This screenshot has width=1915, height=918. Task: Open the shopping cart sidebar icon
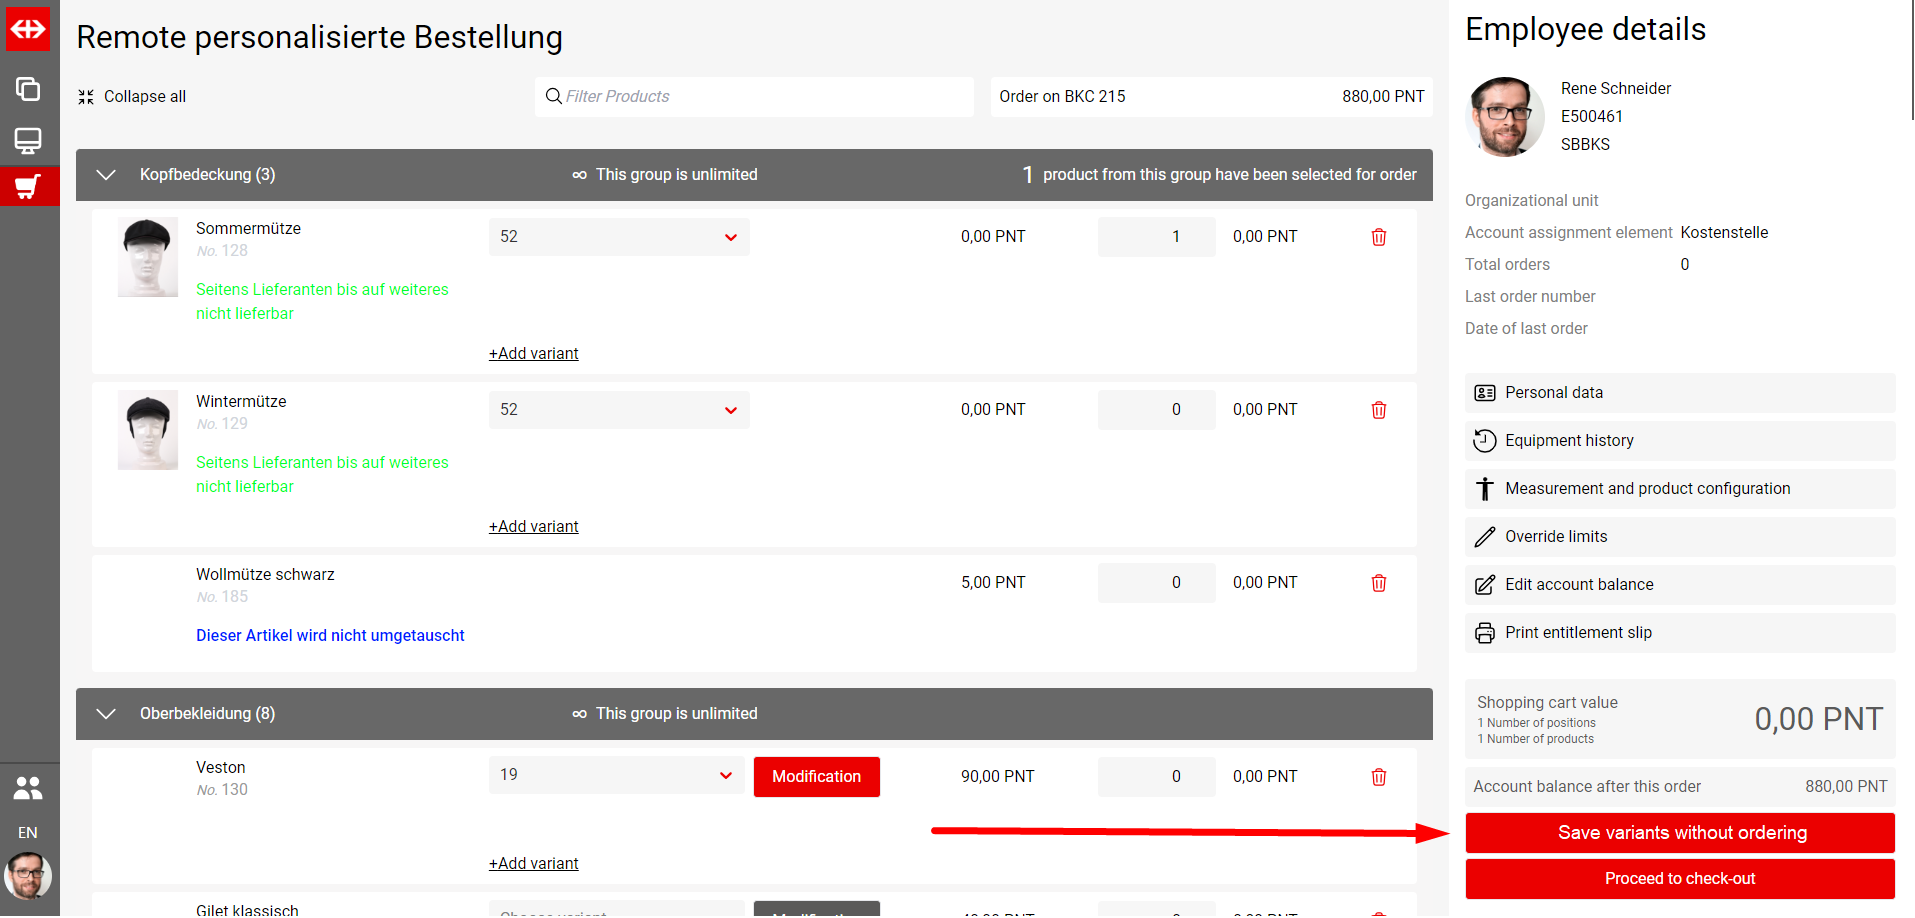(x=28, y=187)
